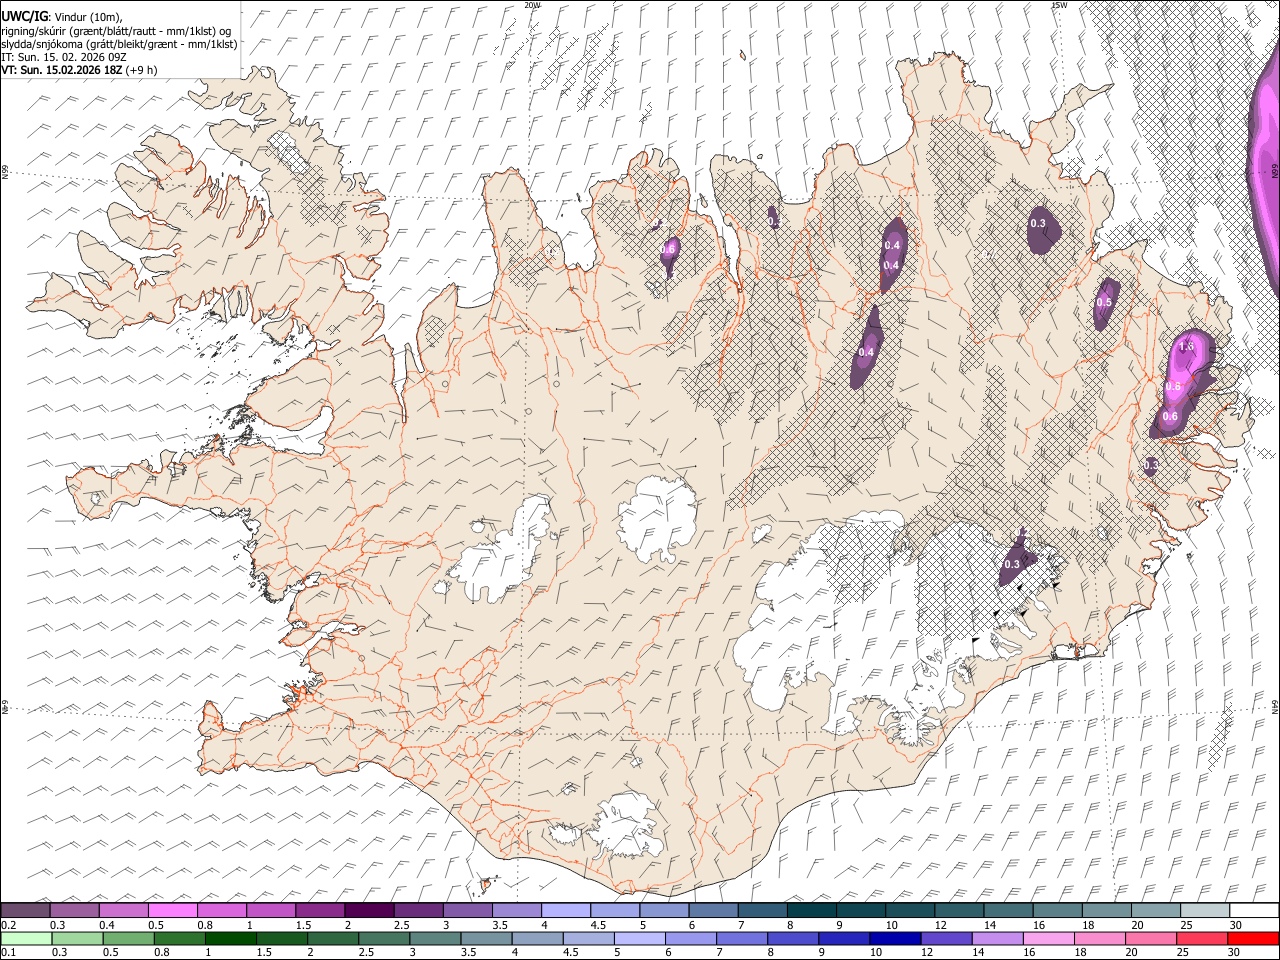The image size is (1280, 960).
Task: Click the 'rigning/skúrir' legend description line
Action: (x=116, y=31)
